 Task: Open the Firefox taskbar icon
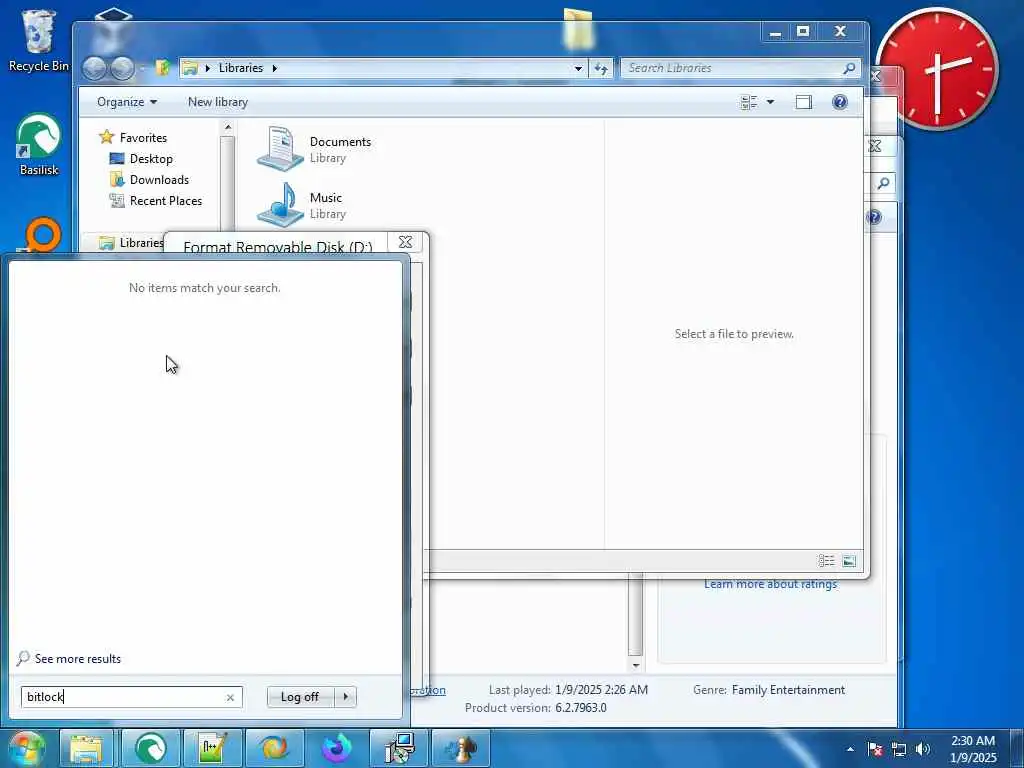[x=336, y=748]
